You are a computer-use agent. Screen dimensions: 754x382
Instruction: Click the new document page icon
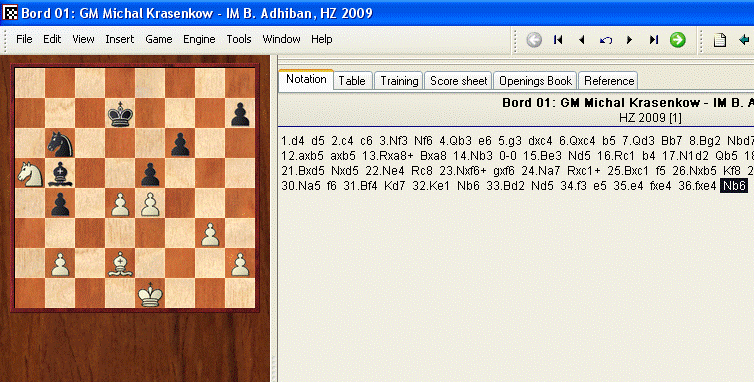pos(720,40)
